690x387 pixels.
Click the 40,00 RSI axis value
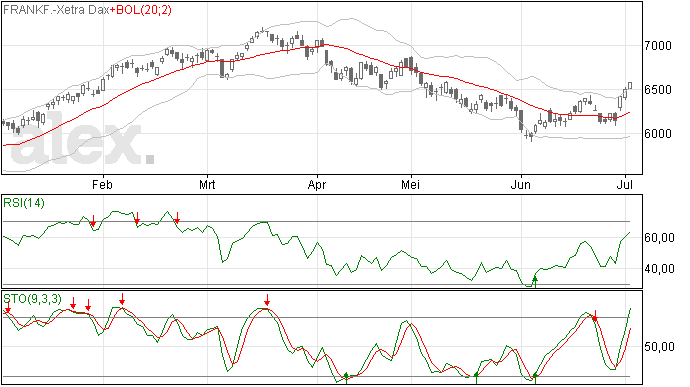(659, 269)
